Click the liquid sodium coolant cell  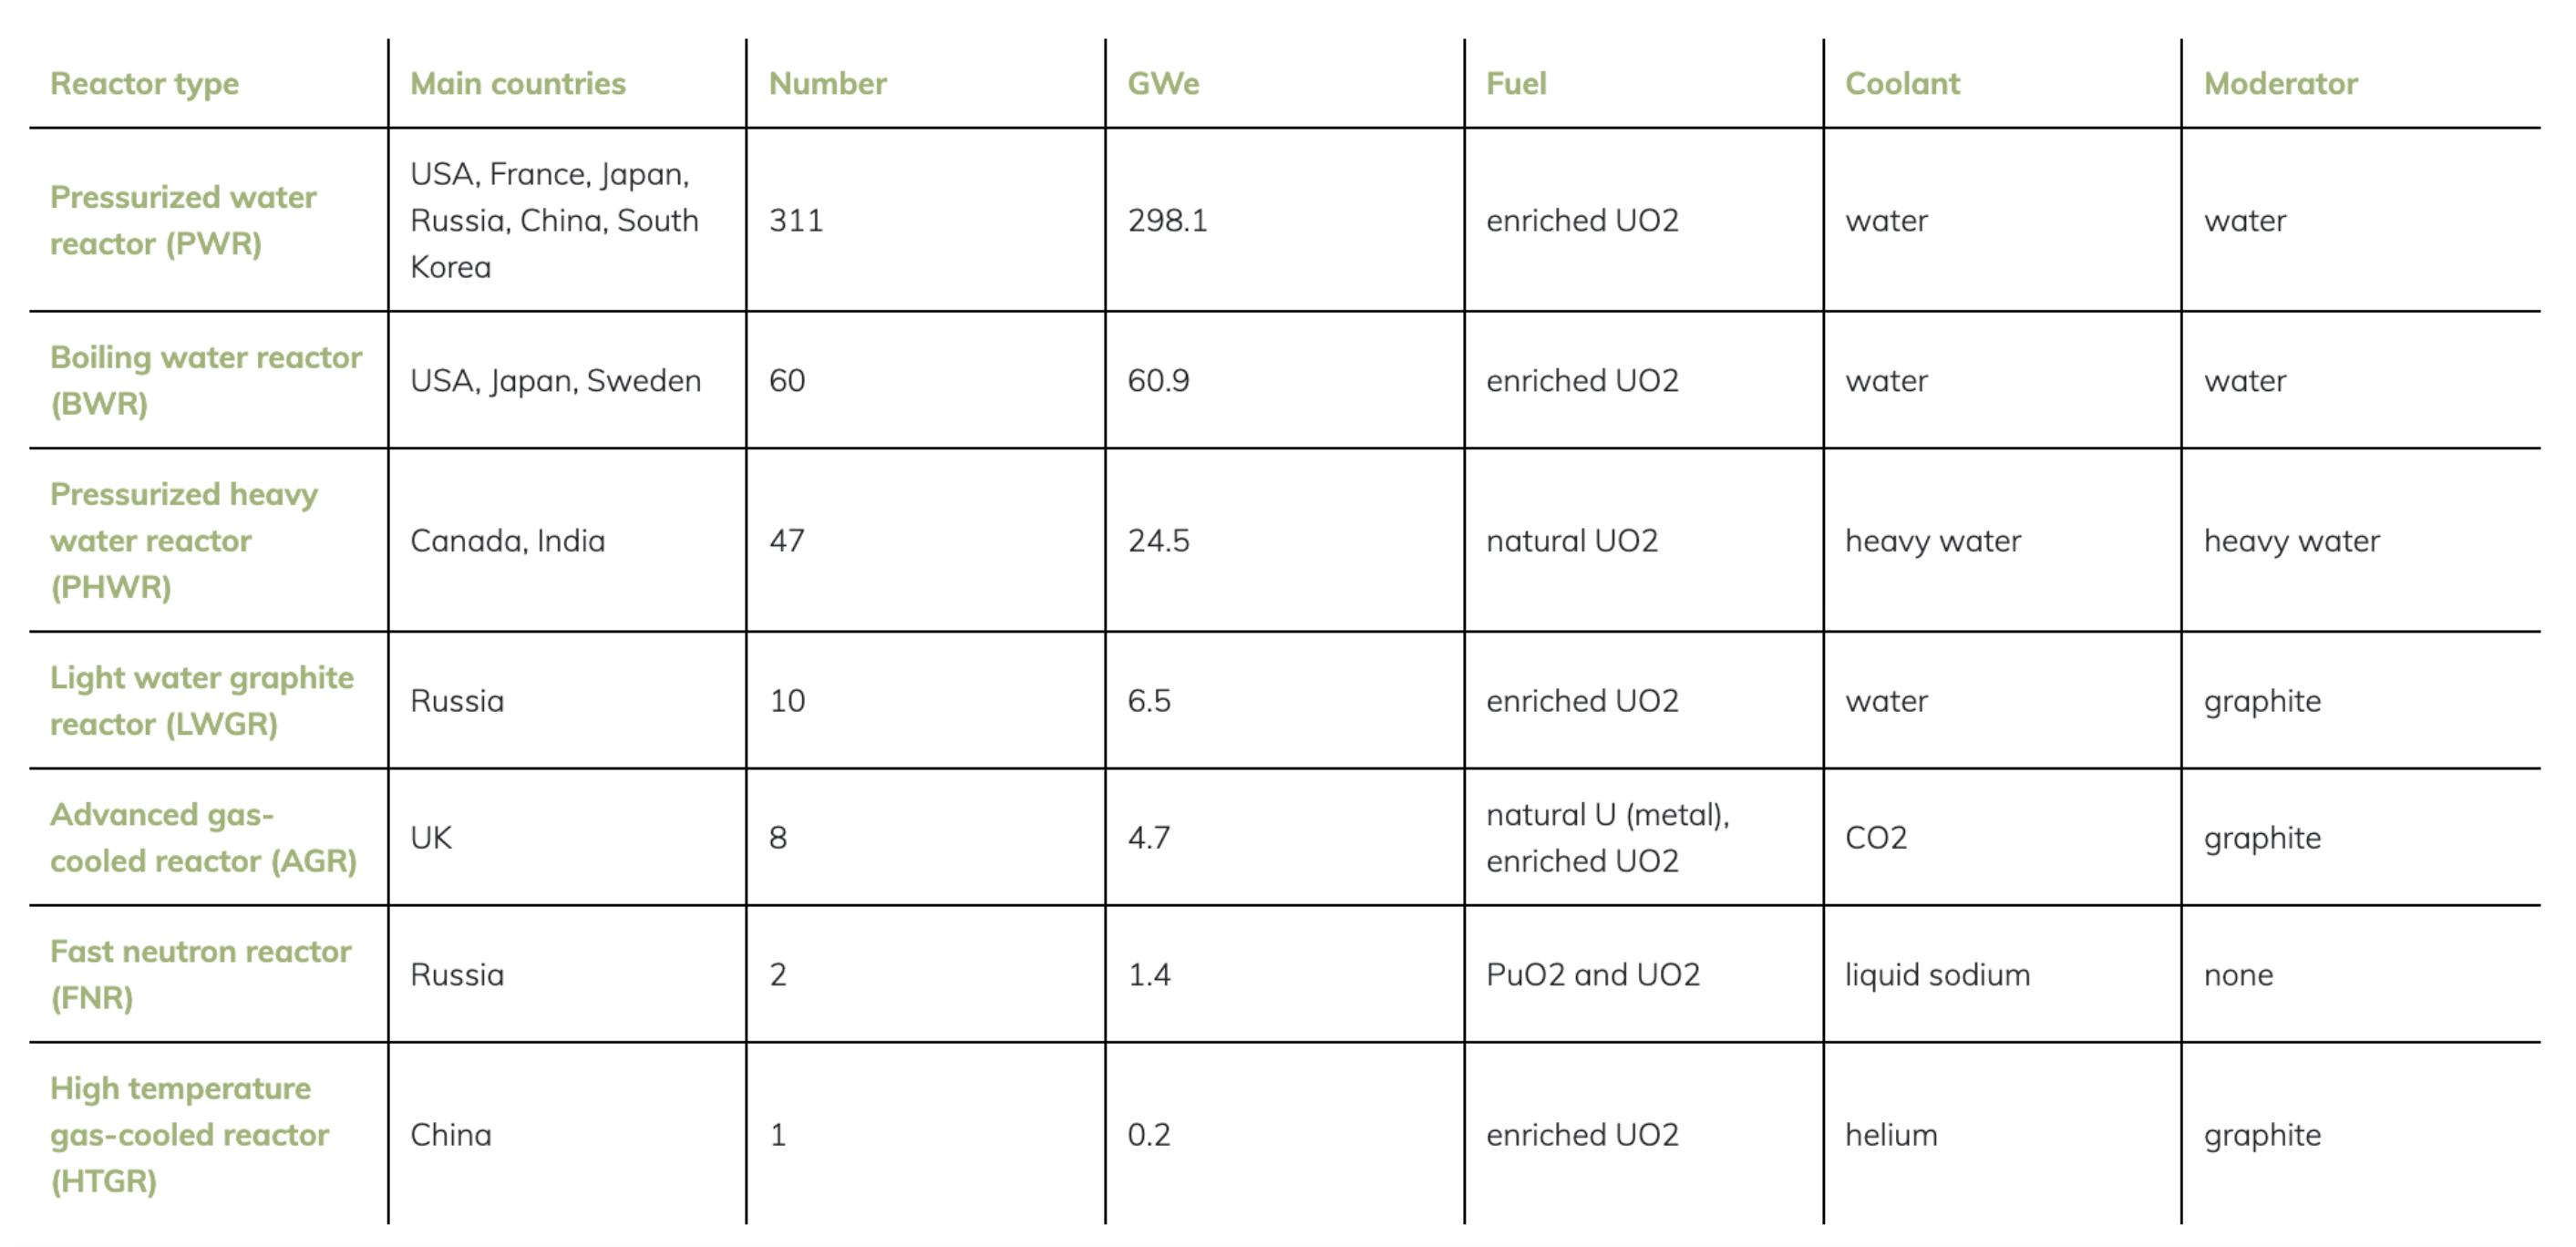click(1937, 975)
